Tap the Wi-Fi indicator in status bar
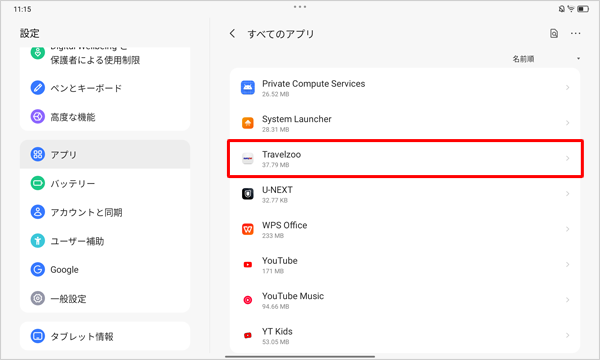The height and width of the screenshot is (360, 600). tap(571, 9)
